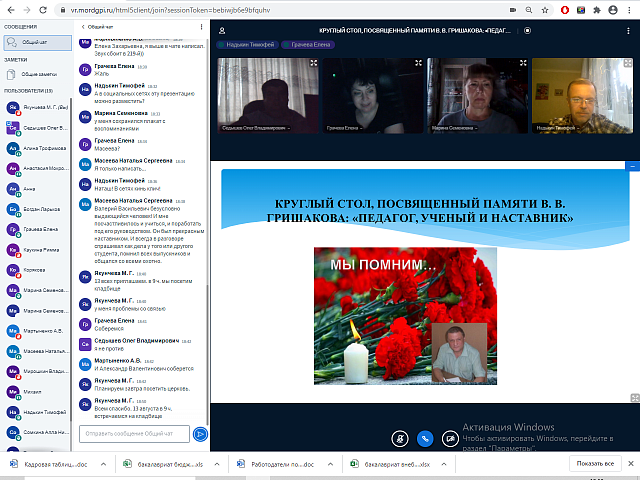
Task: Click the presentation slide photo with carnations
Action: coord(405,316)
